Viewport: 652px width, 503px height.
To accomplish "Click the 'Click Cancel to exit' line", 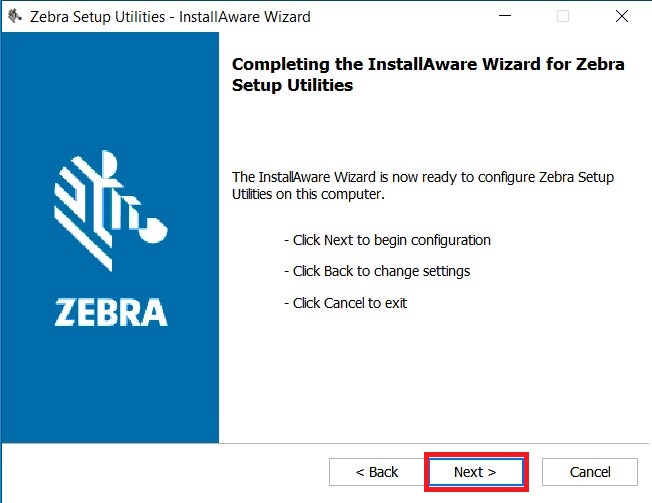I will pyautogui.click(x=346, y=303).
